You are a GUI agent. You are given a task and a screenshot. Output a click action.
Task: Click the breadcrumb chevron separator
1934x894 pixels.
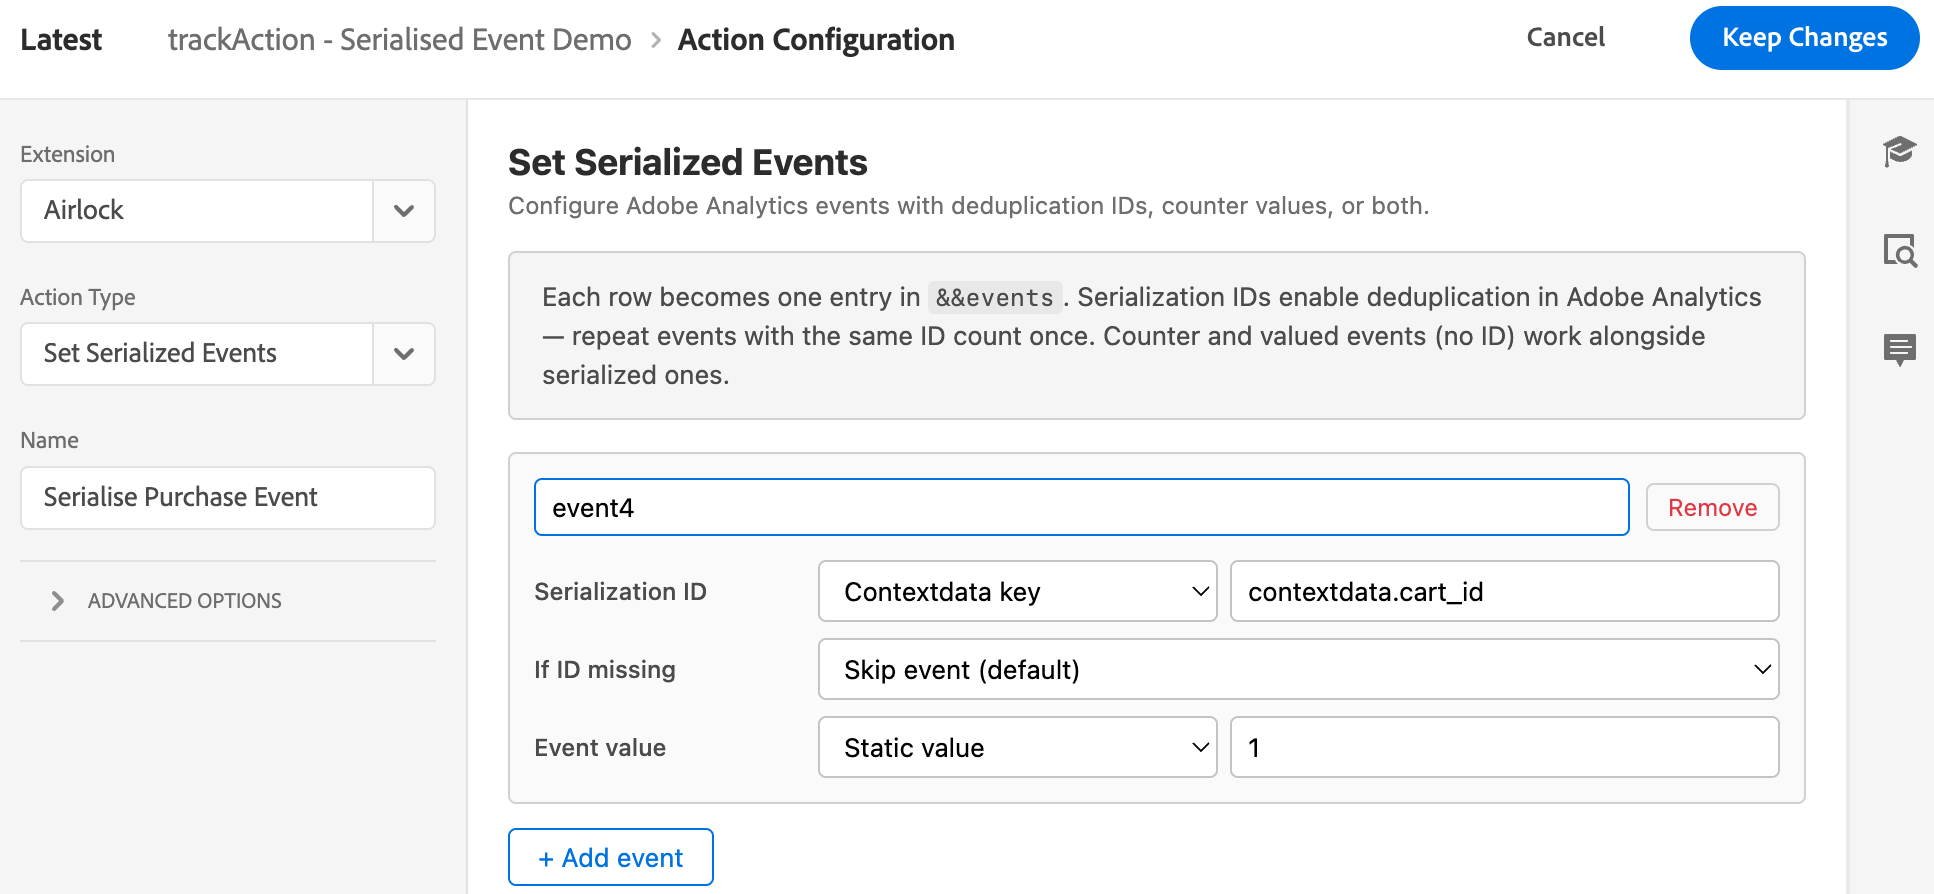656,40
